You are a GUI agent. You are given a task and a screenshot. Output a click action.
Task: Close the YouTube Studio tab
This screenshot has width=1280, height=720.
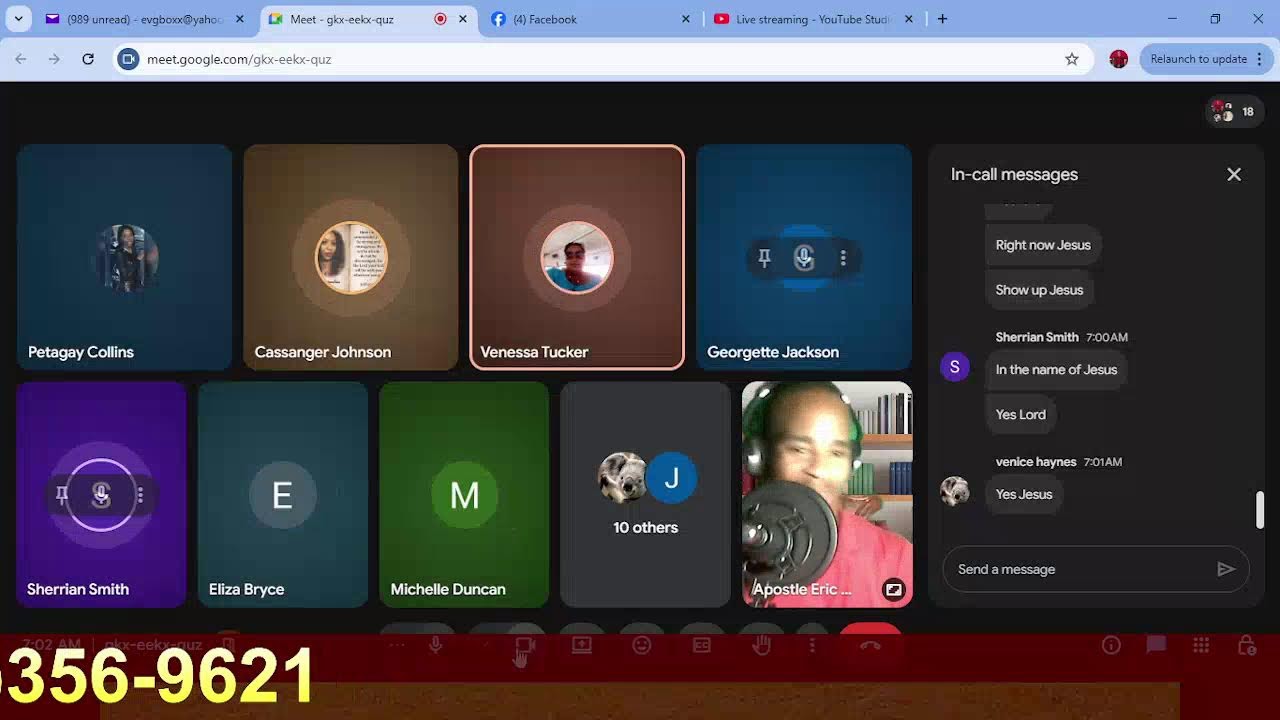[x=909, y=19]
